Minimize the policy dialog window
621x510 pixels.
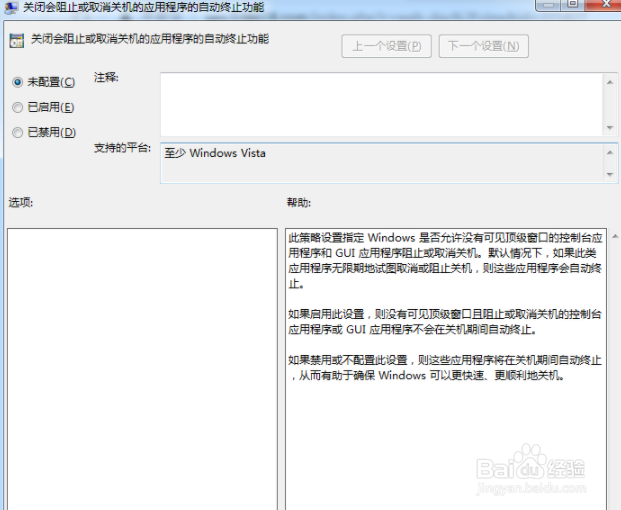point(548,4)
